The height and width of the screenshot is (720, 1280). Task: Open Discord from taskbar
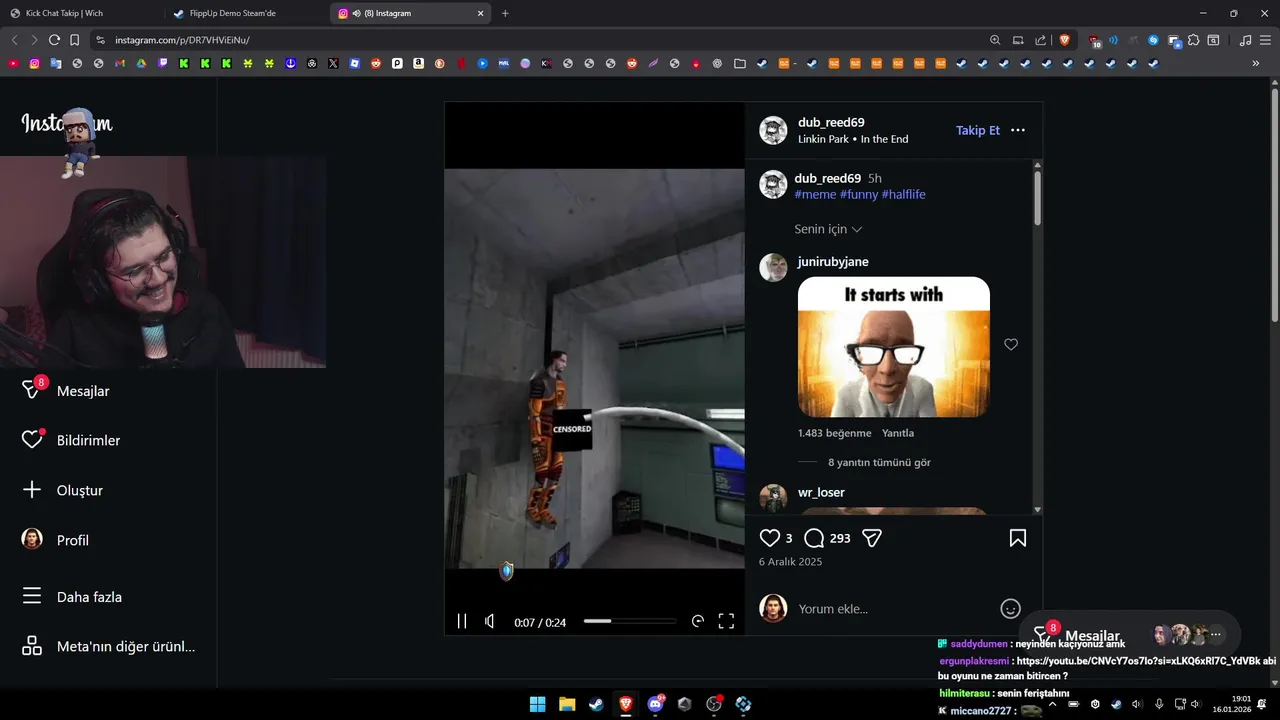[656, 704]
